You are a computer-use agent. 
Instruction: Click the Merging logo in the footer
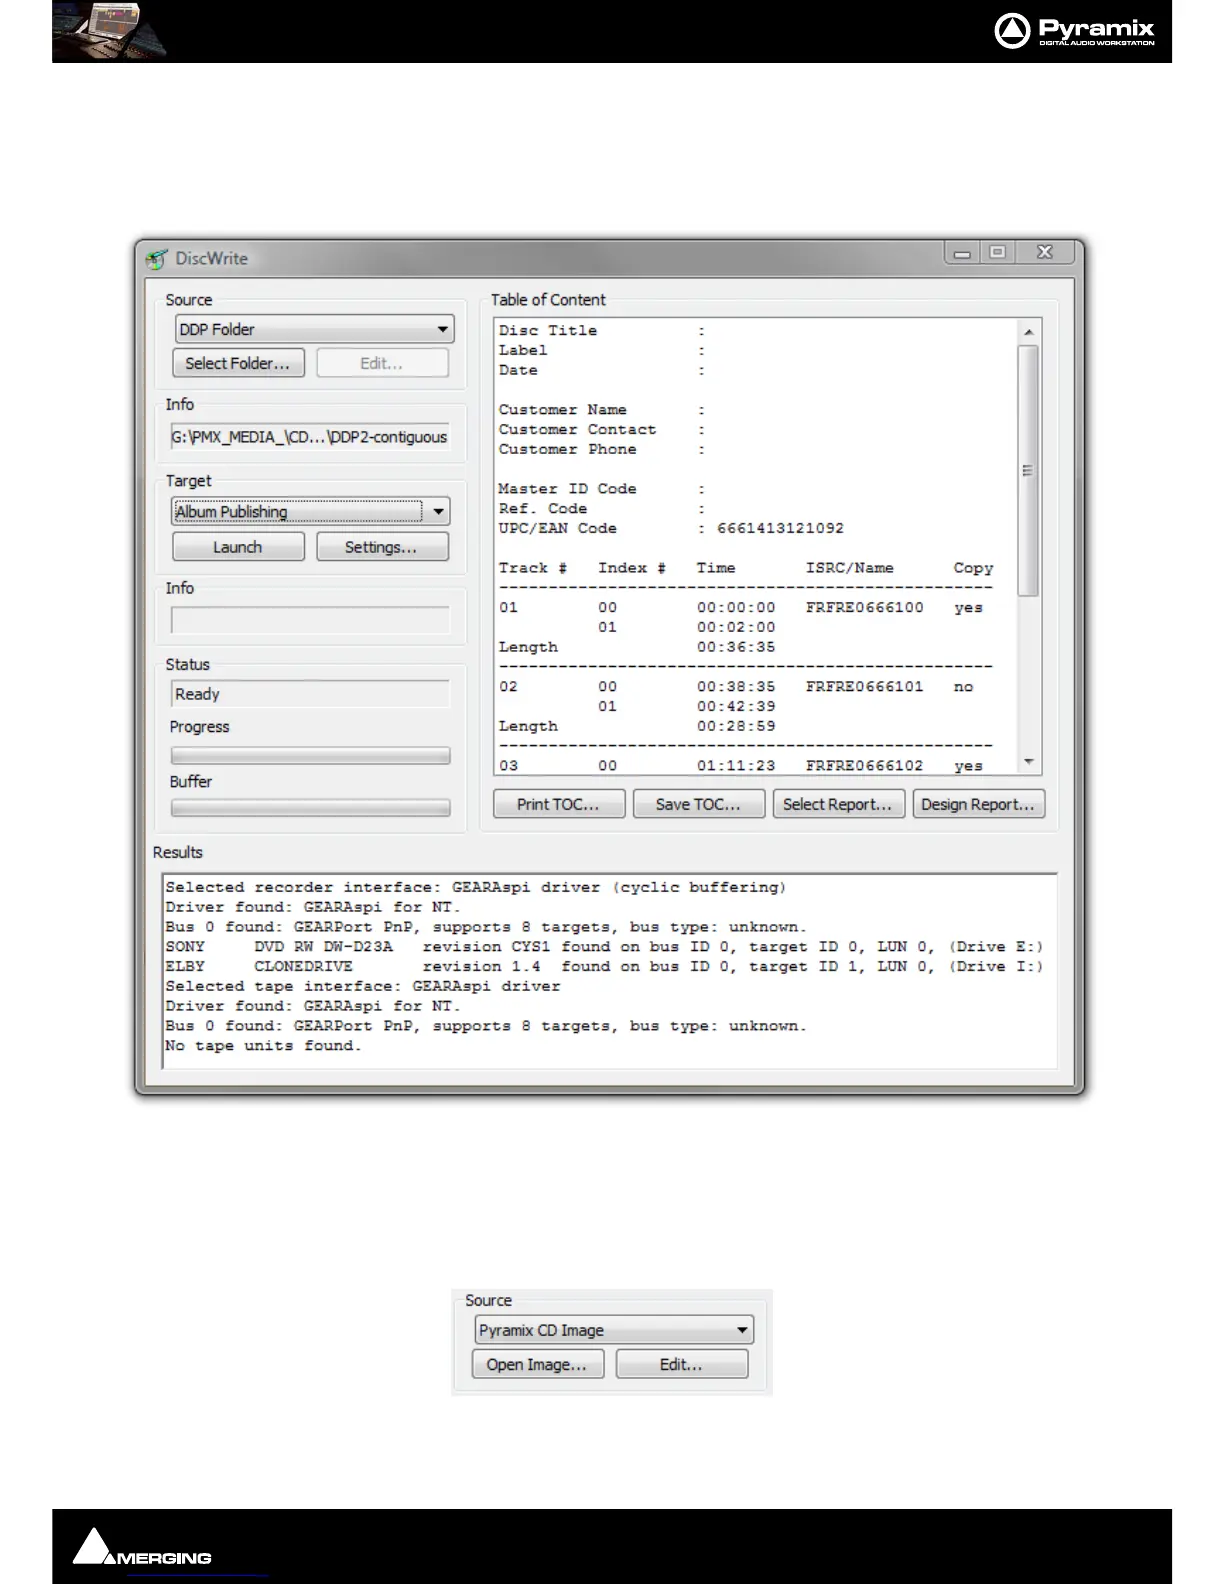(x=141, y=1548)
